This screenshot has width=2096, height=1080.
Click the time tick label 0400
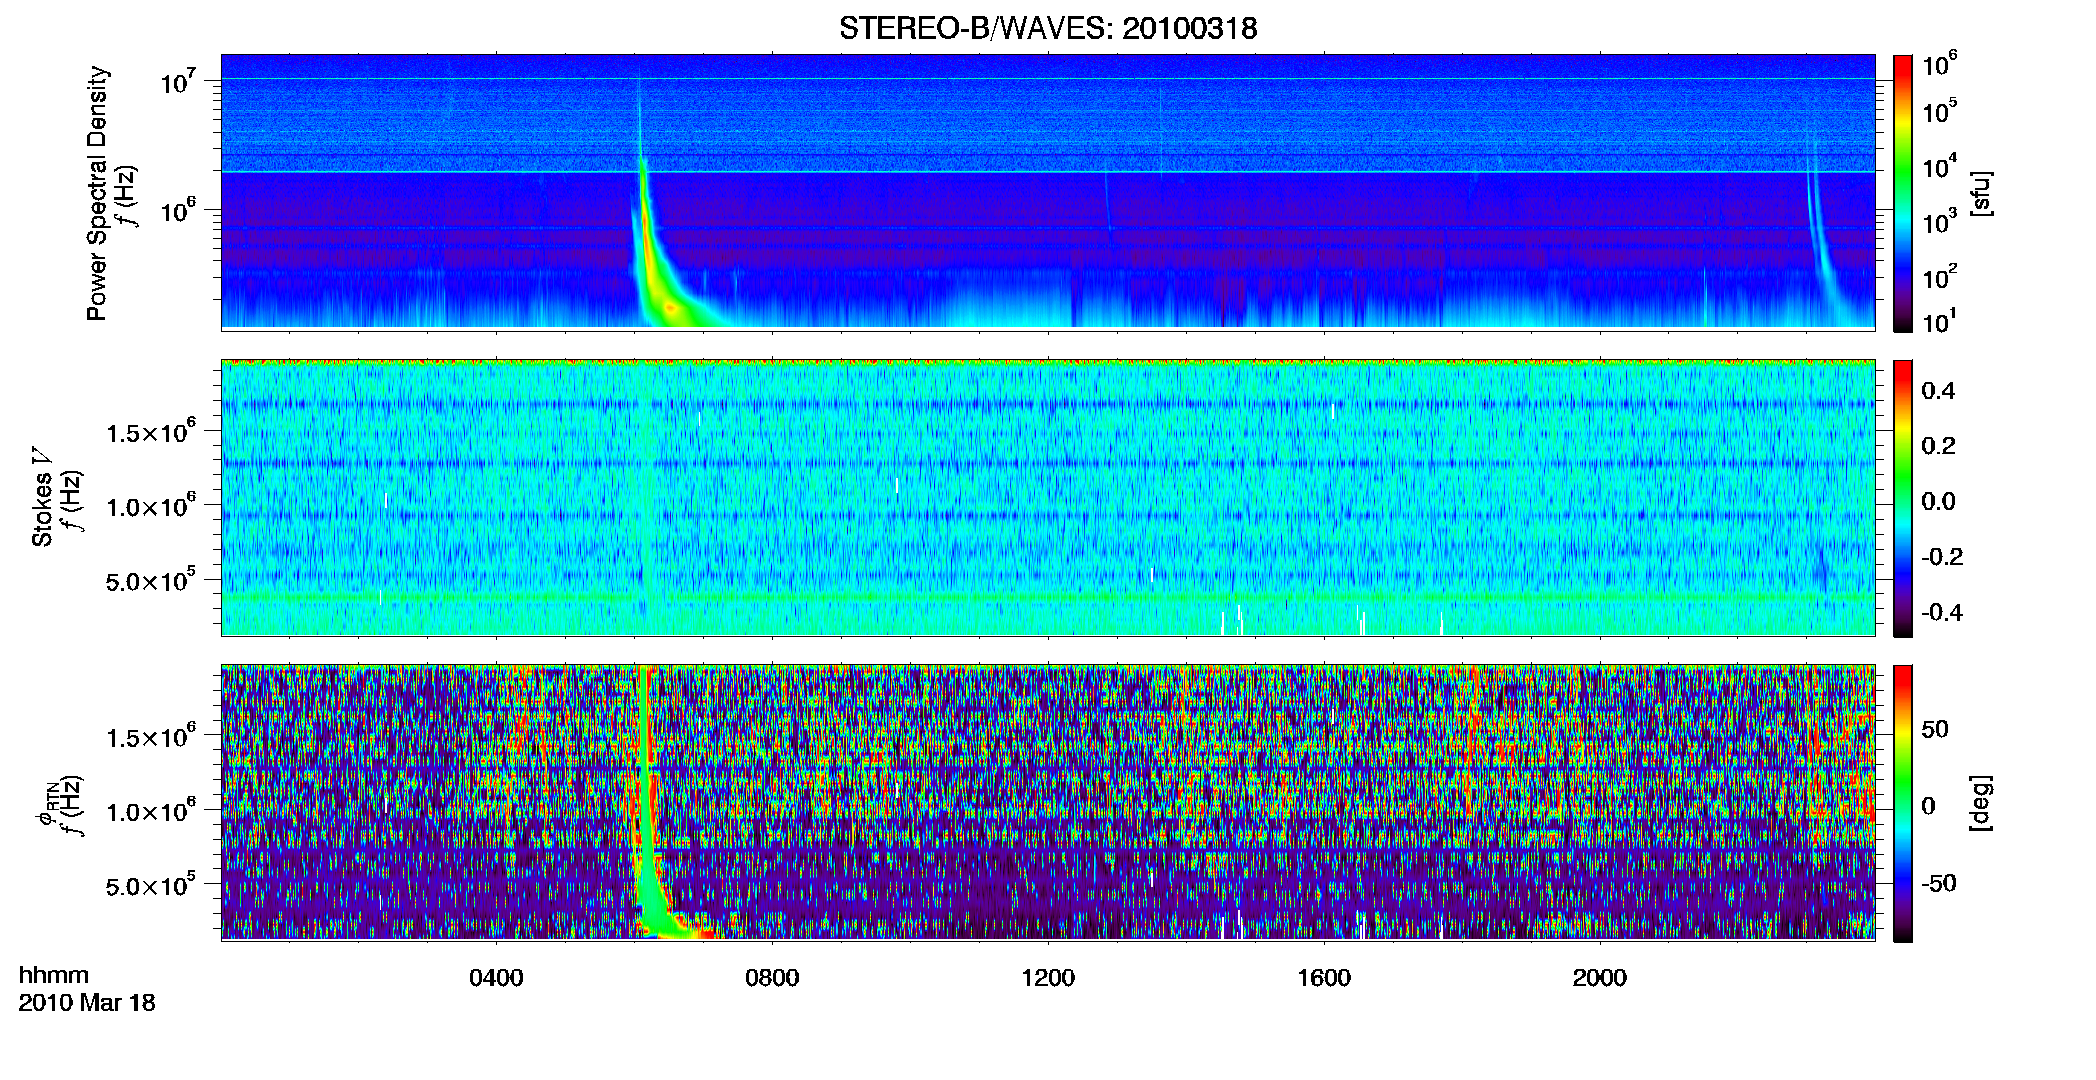click(496, 978)
